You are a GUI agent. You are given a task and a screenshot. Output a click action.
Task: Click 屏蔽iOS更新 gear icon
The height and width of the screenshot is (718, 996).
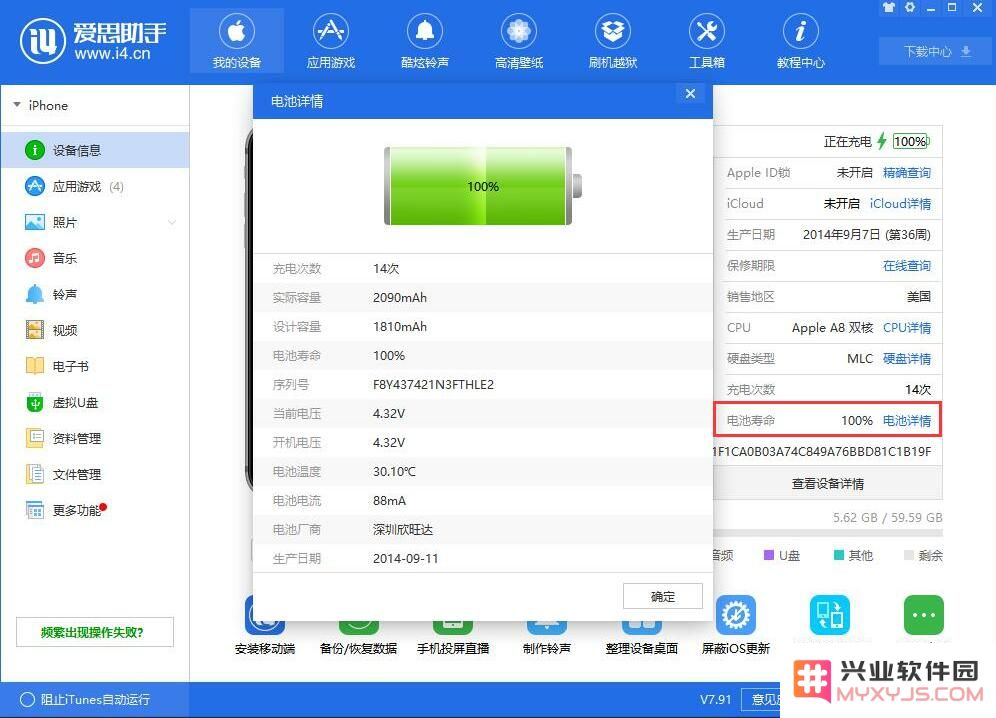(736, 615)
